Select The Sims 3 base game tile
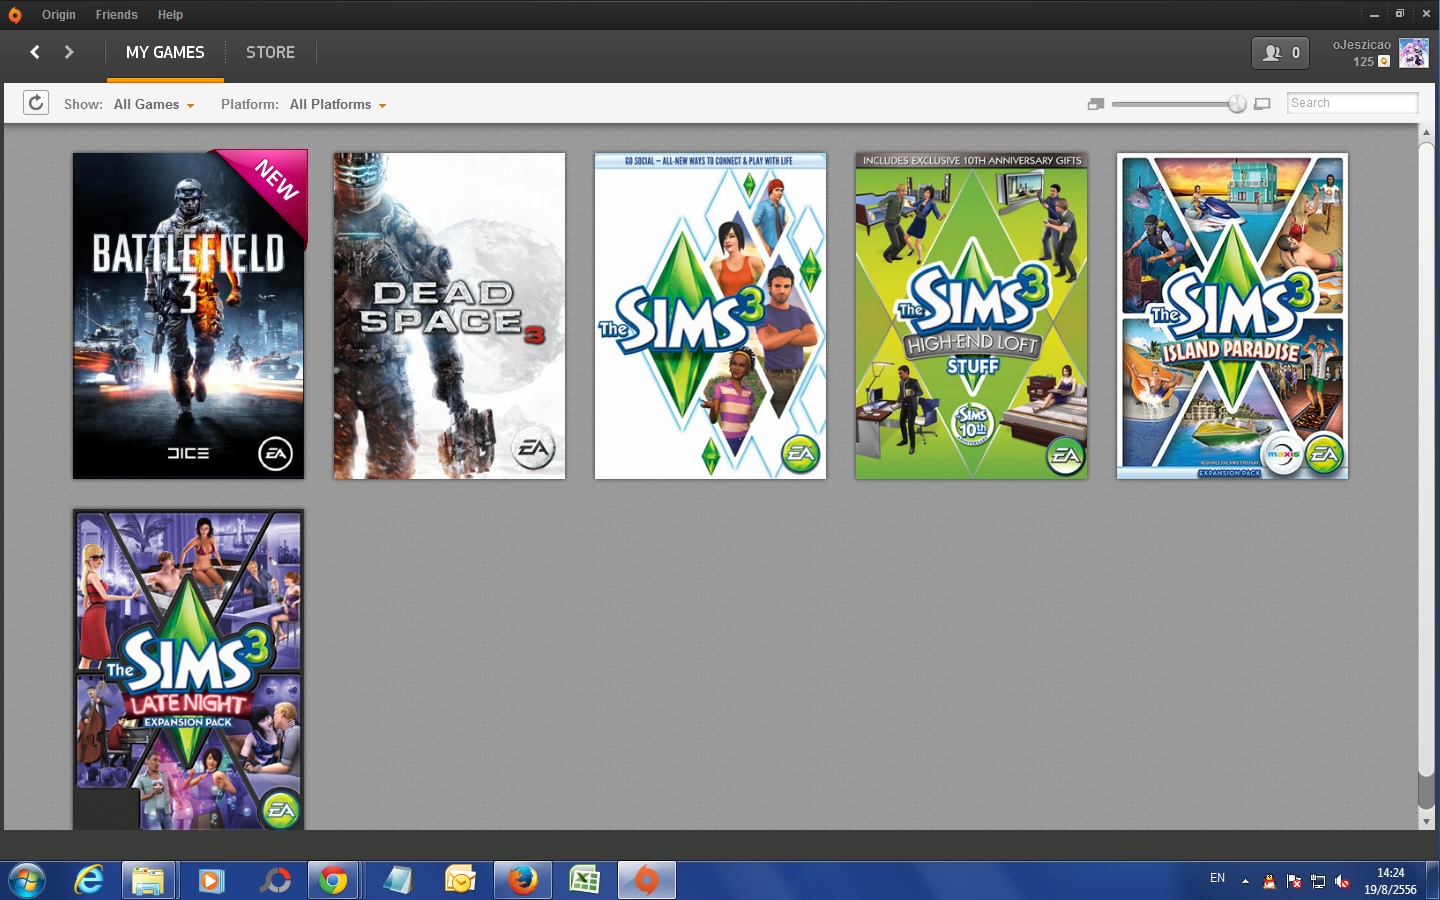Screen dimensions: 1440x900 [710, 316]
